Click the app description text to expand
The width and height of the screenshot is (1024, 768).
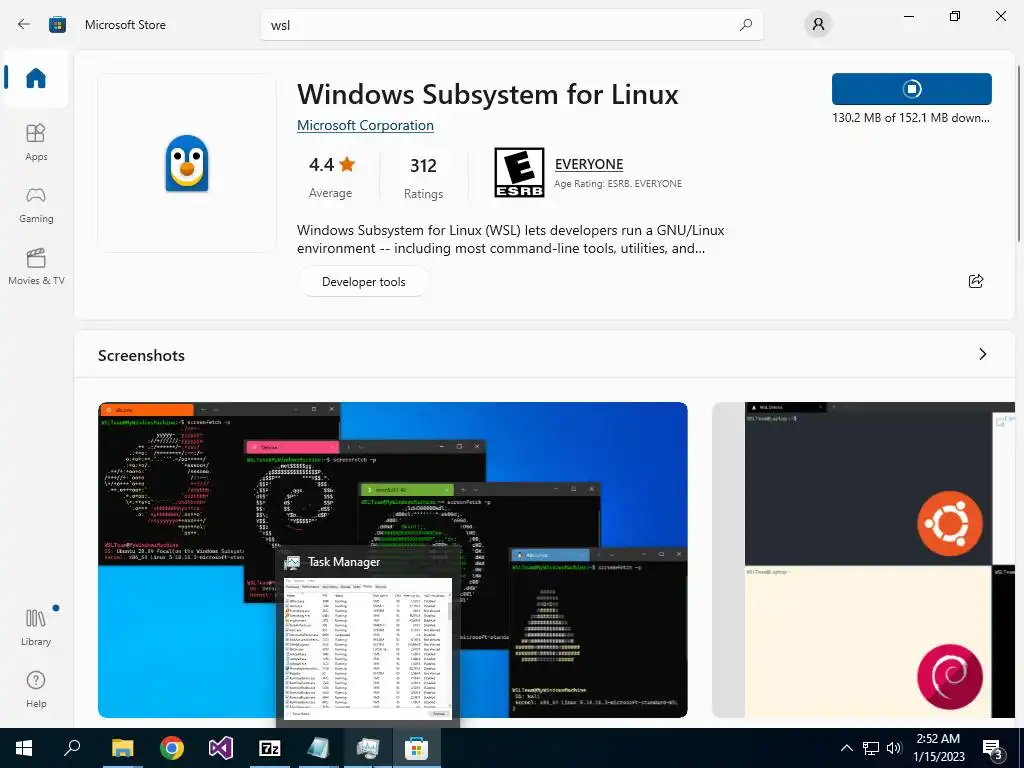point(511,239)
